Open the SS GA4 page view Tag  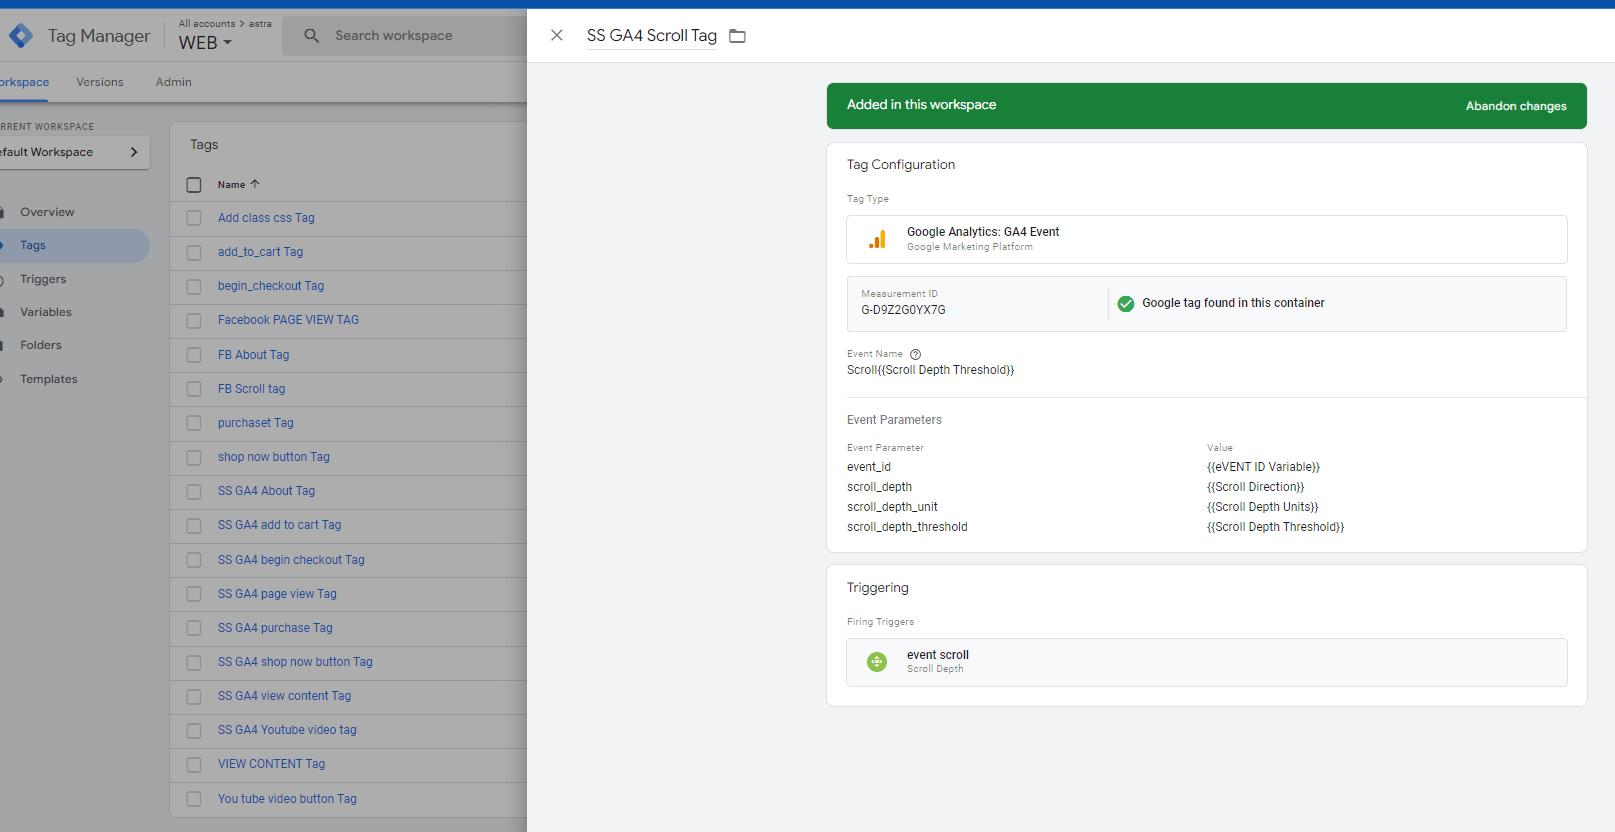click(277, 594)
